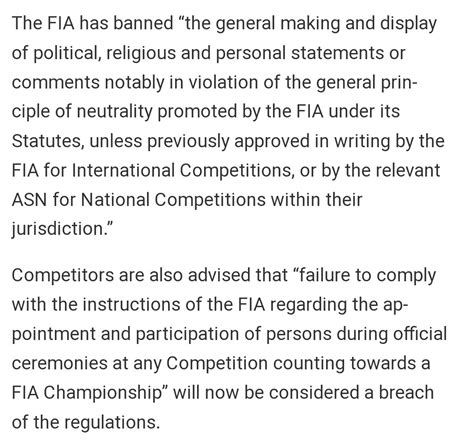
Task: Click the word "ceremonies" at line start
Action: tap(59, 364)
